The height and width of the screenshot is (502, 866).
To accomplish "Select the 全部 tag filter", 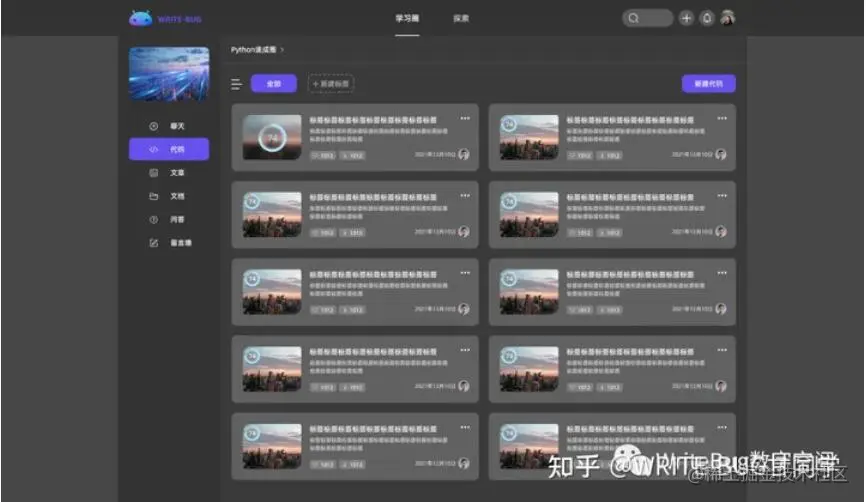I will (274, 84).
